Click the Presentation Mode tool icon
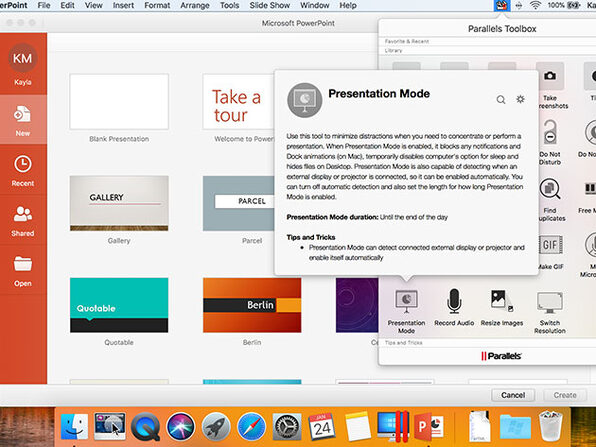The image size is (596, 447). coord(406,302)
